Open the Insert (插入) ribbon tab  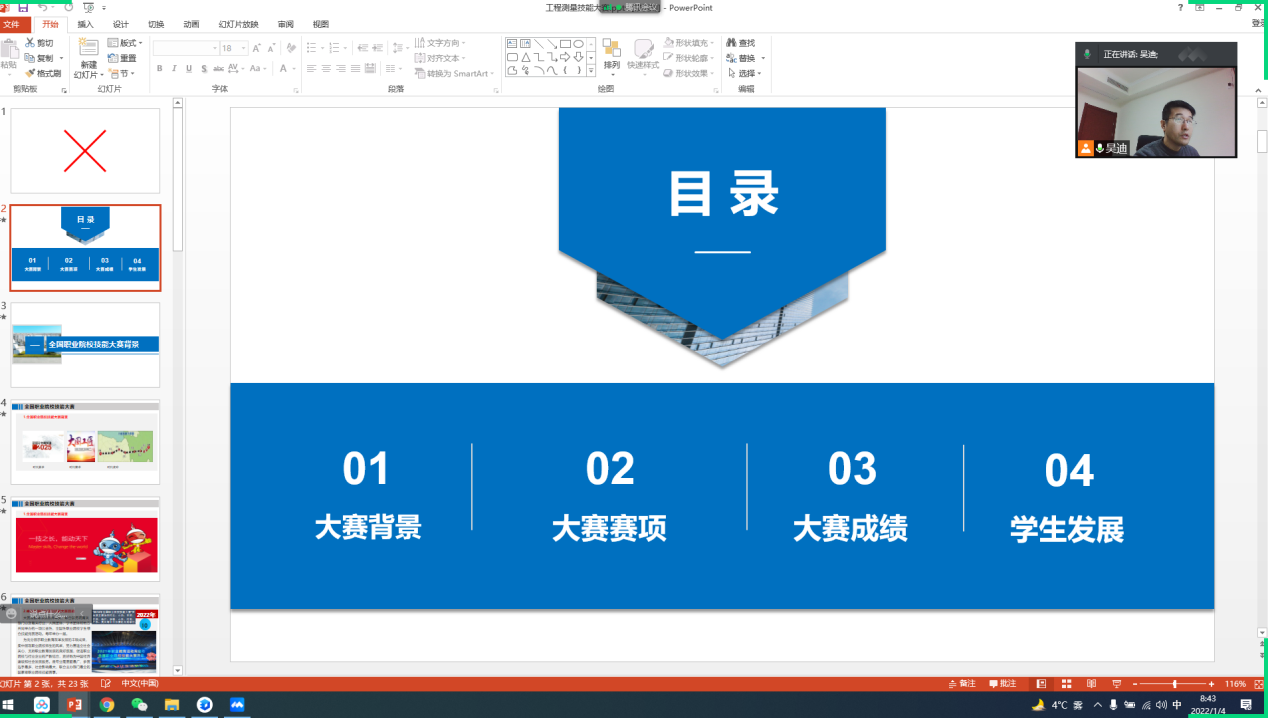pos(86,24)
